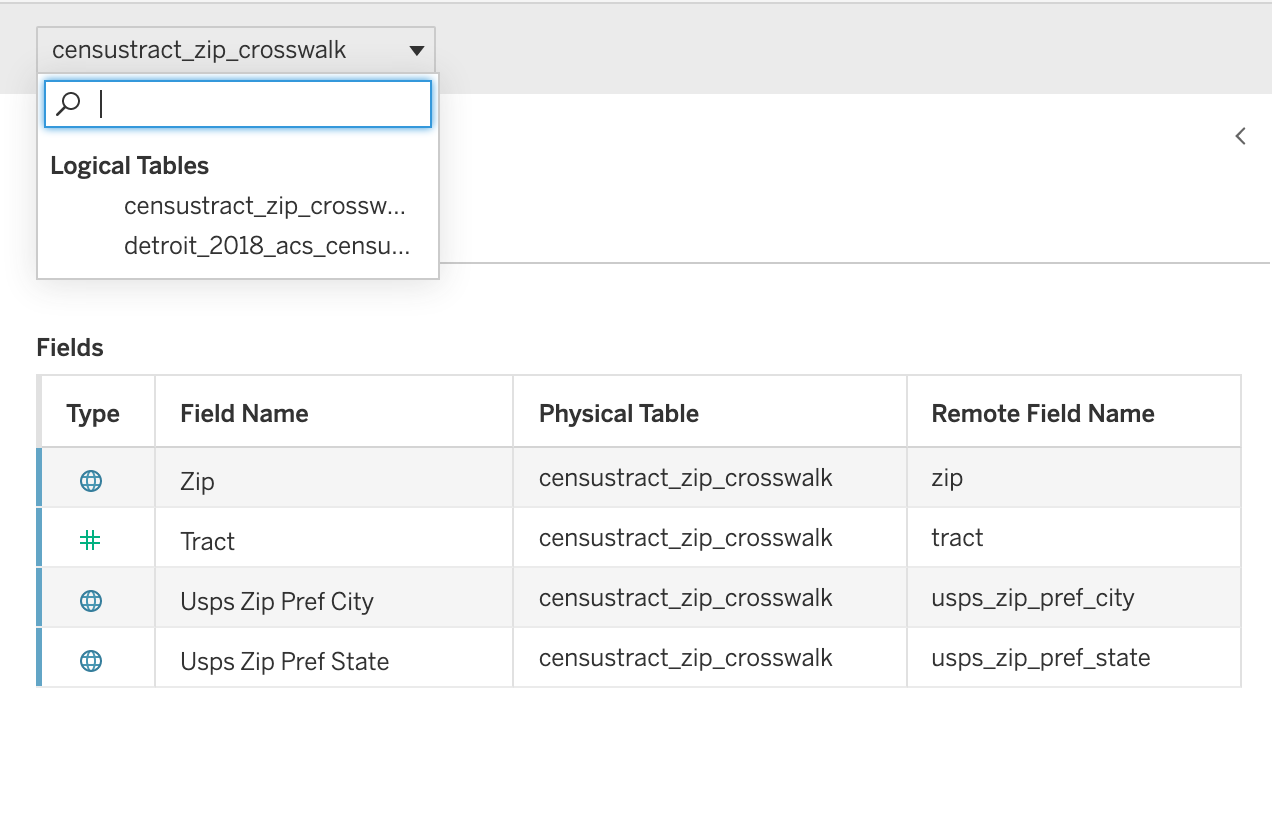Viewport: 1272px width, 816px height.
Task: Click the dropdown arrow of table selector
Action: point(417,51)
